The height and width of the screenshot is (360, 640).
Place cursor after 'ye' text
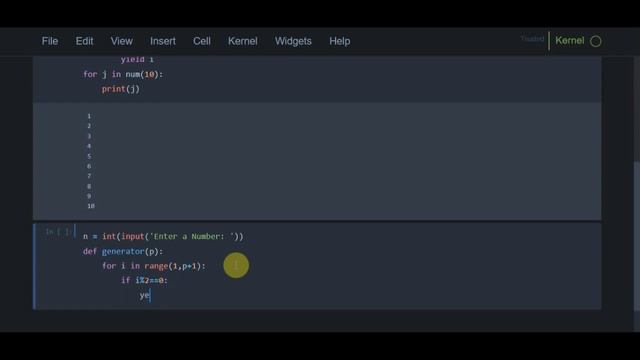point(150,295)
